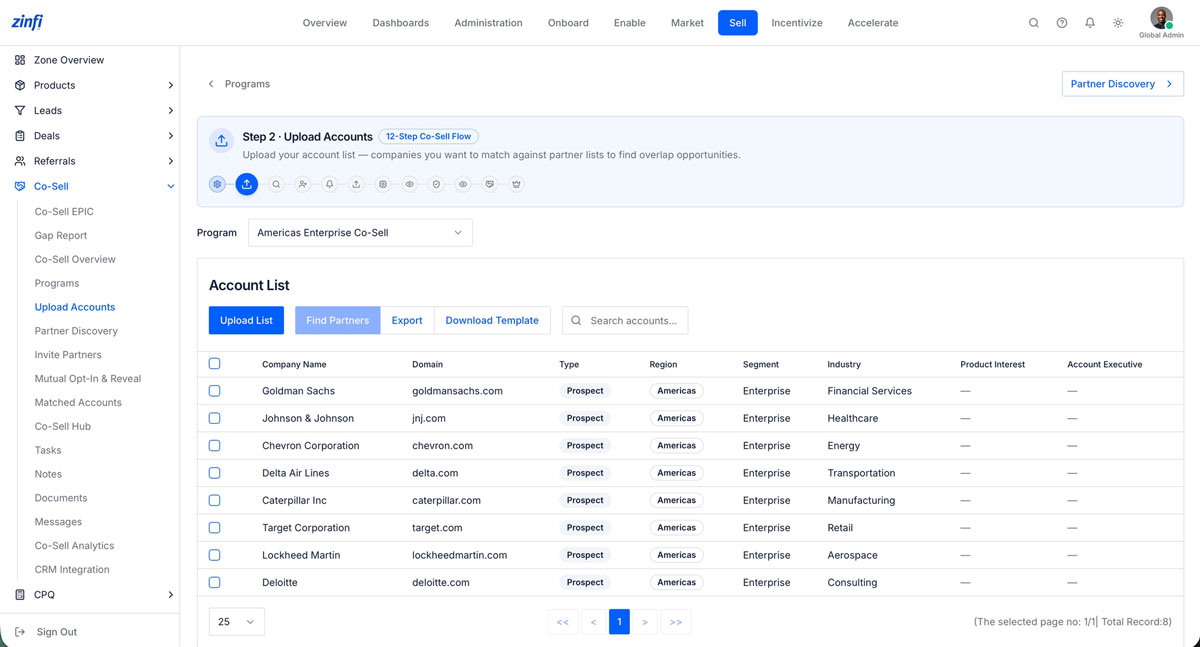
Task: Click the Sign Out arrow icon
Action: (20, 632)
